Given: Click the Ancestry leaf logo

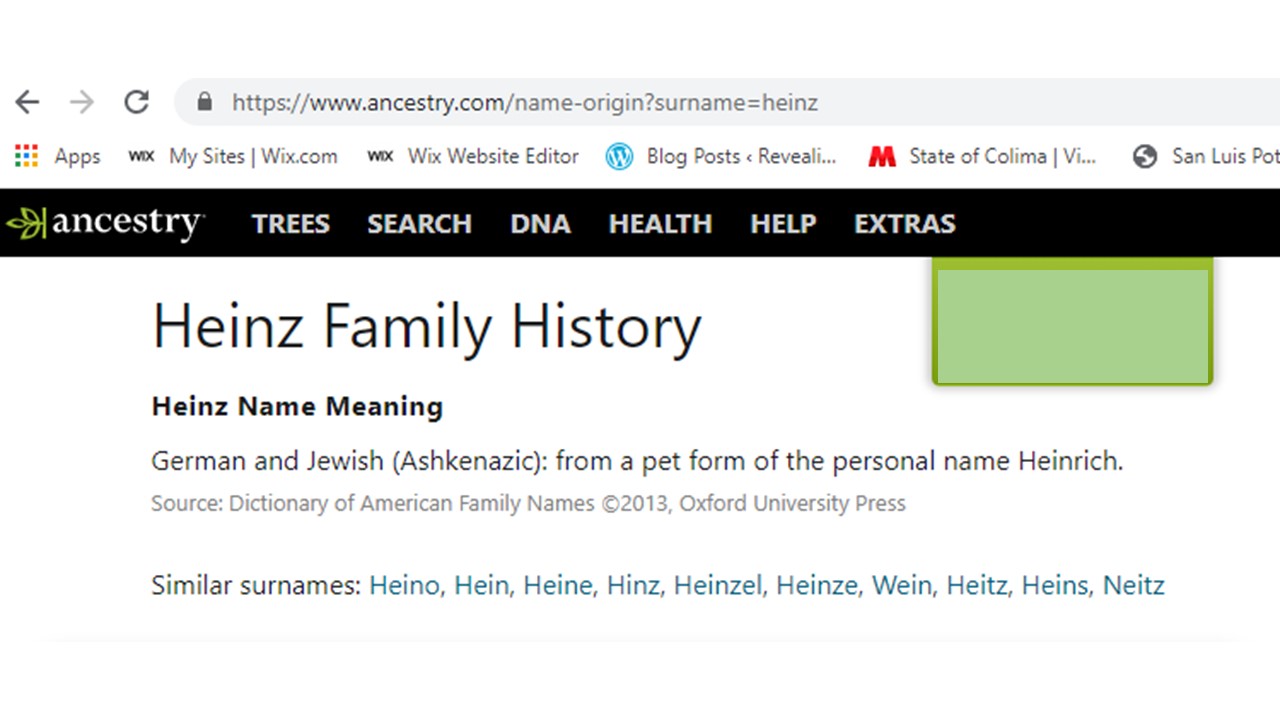Looking at the screenshot, I should (x=104, y=223).
